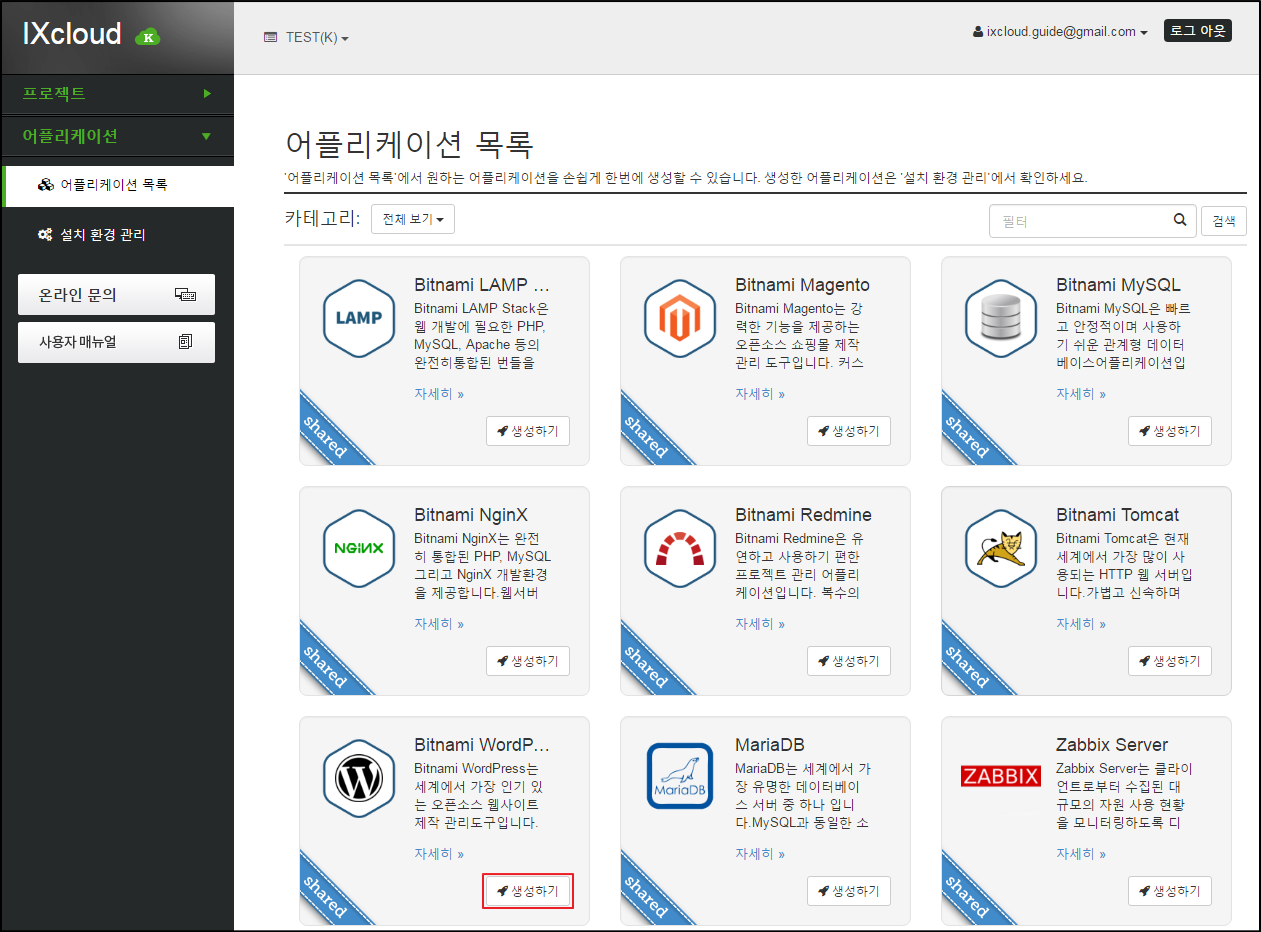Viewport: 1261px width, 932px height.
Task: Click the Bitnami MySQL database icon
Action: 1001,318
